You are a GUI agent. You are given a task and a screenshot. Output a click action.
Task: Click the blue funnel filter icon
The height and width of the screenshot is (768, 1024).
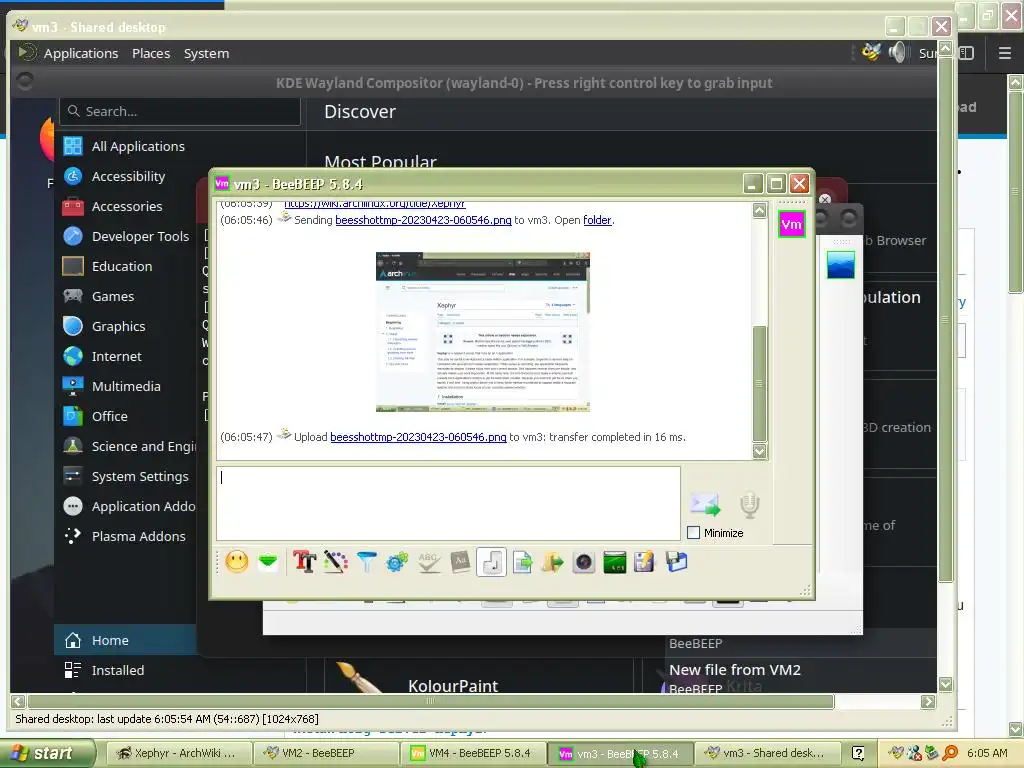click(x=366, y=562)
